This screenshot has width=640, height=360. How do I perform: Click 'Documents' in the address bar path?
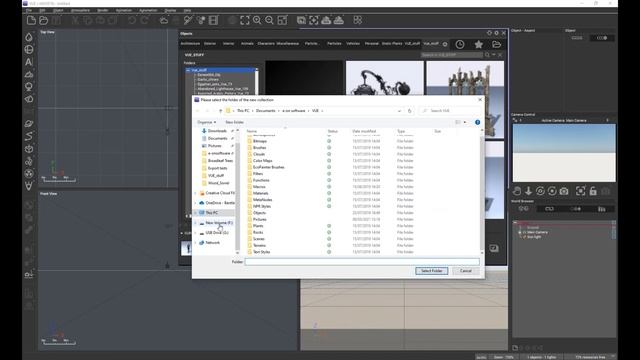(x=265, y=111)
